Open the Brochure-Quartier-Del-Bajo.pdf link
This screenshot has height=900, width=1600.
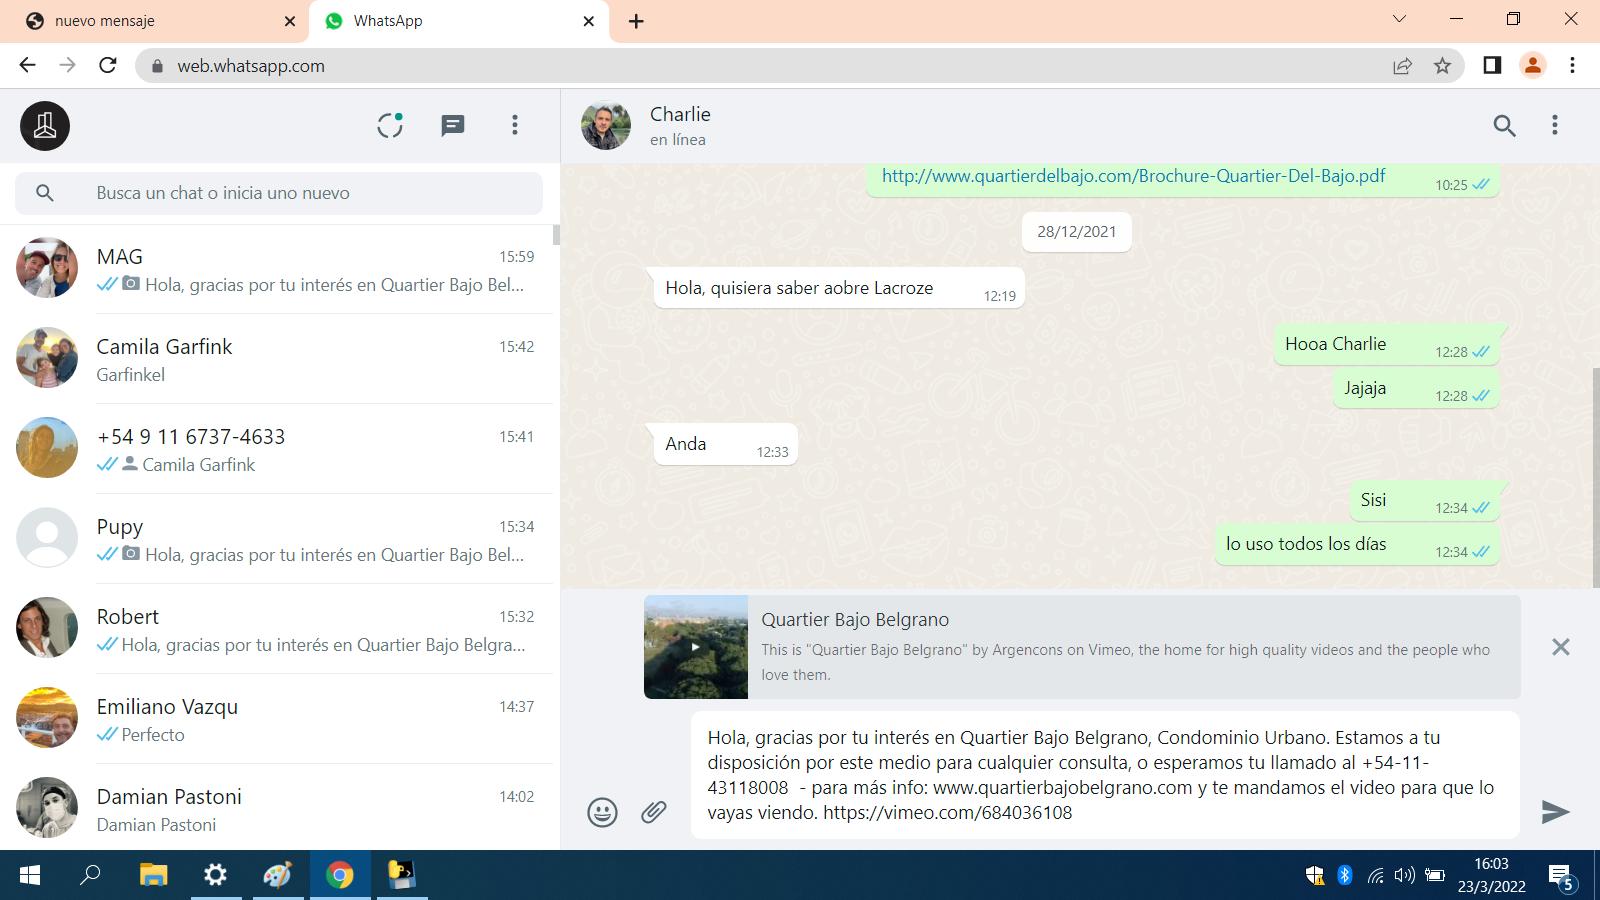point(1133,176)
